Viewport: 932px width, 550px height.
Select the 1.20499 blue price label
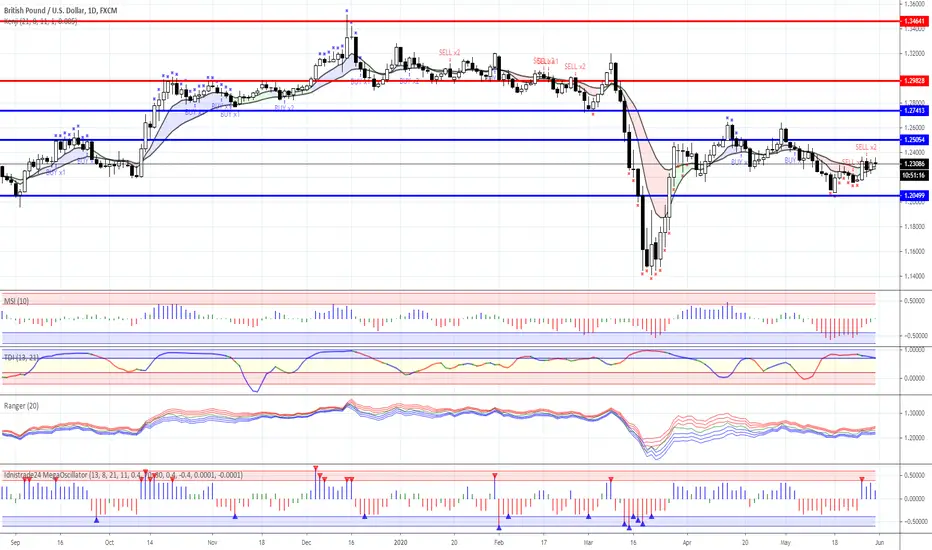point(914,196)
